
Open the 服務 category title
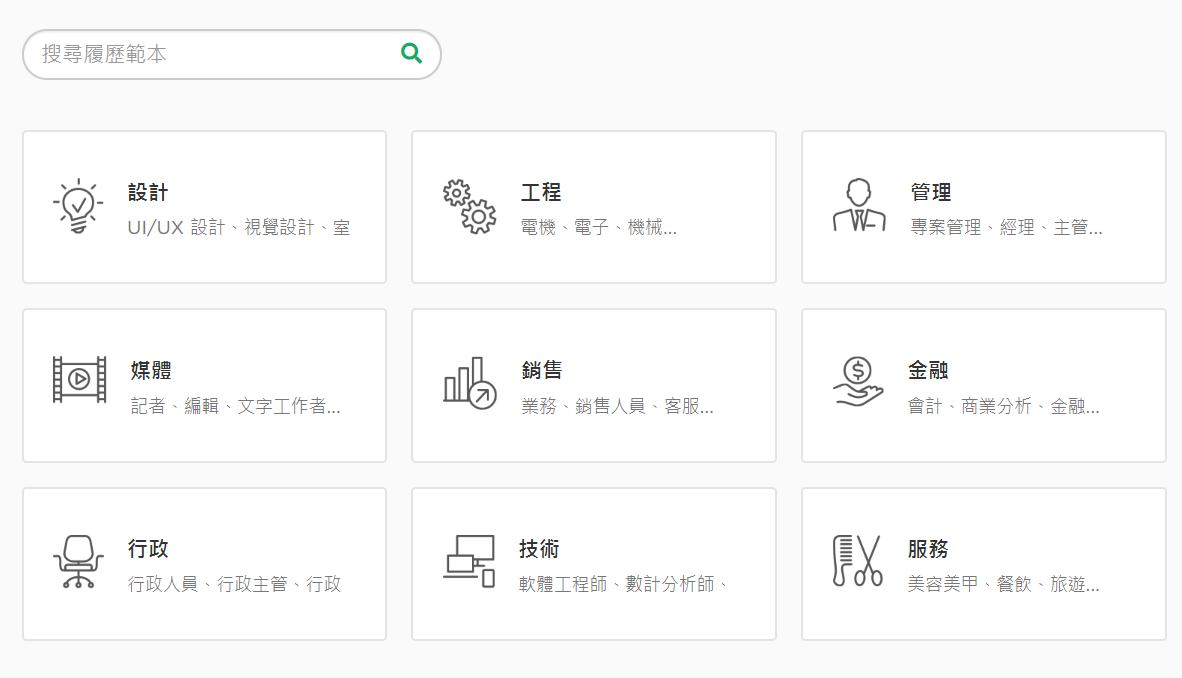(928, 549)
